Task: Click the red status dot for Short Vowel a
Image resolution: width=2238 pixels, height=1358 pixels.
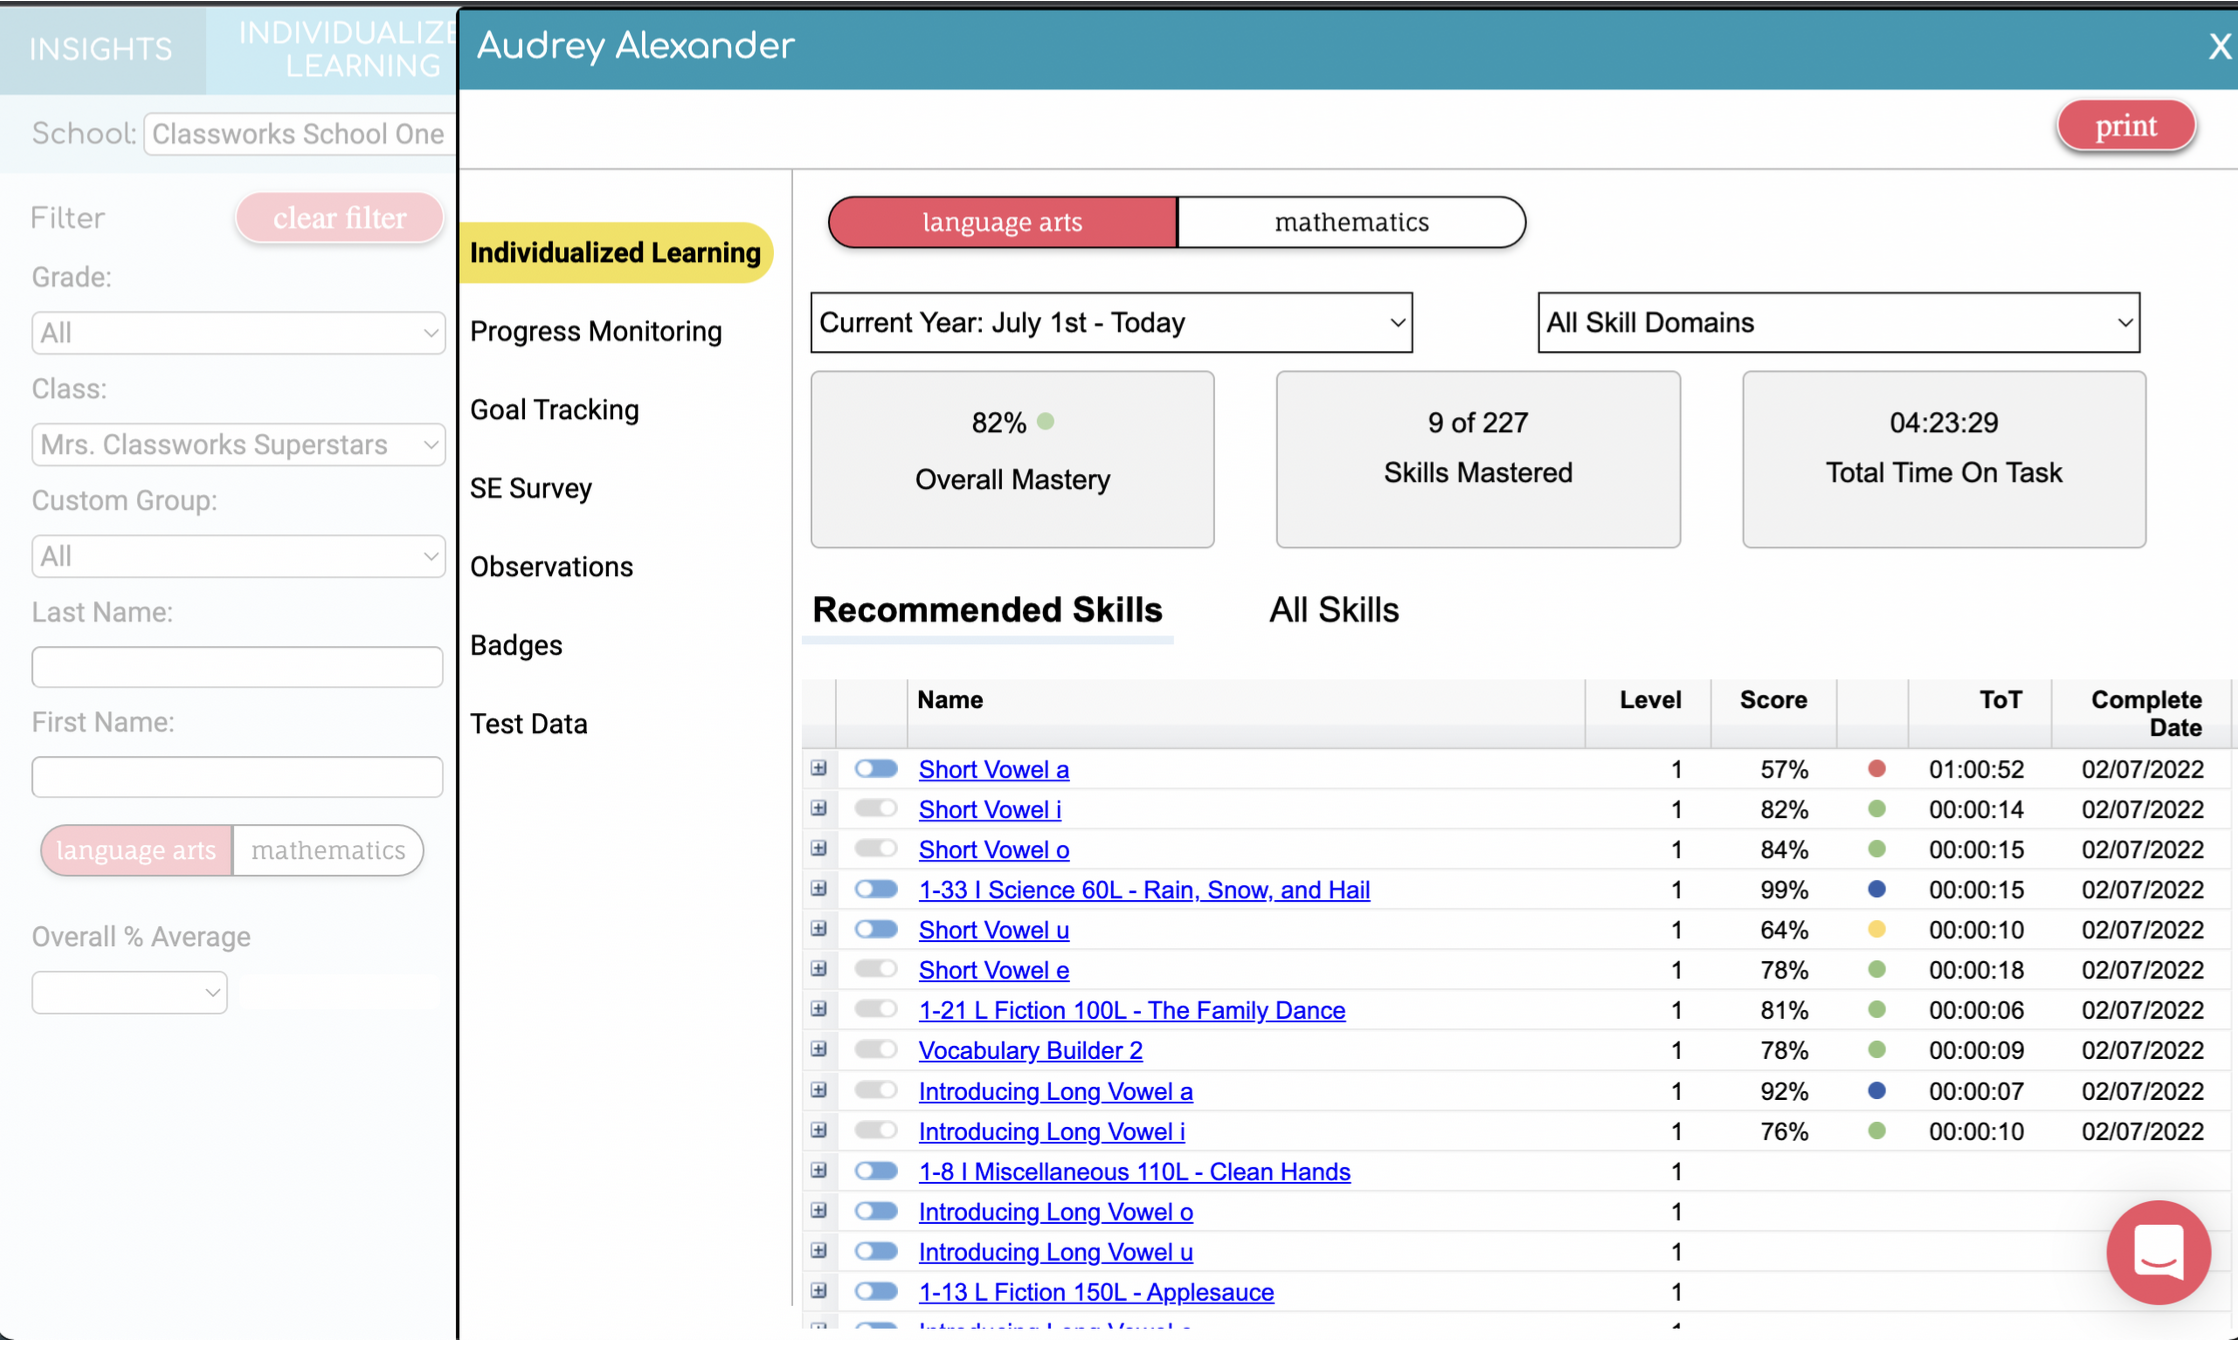Action: (1876, 769)
